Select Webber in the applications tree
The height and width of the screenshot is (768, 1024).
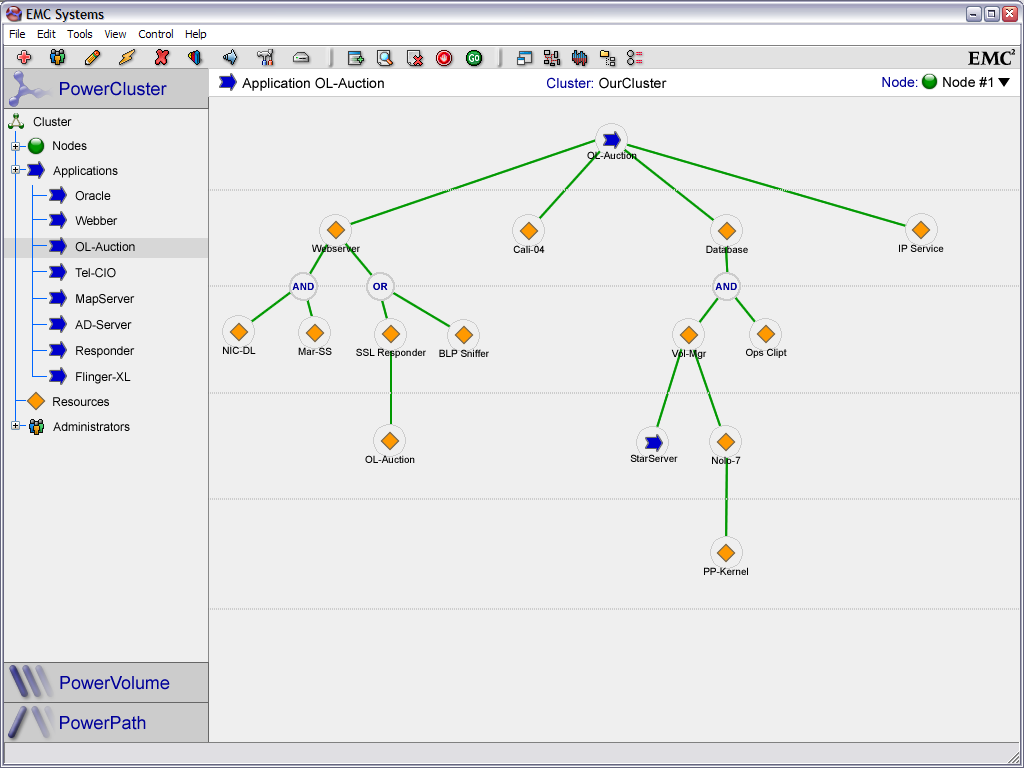(96, 221)
